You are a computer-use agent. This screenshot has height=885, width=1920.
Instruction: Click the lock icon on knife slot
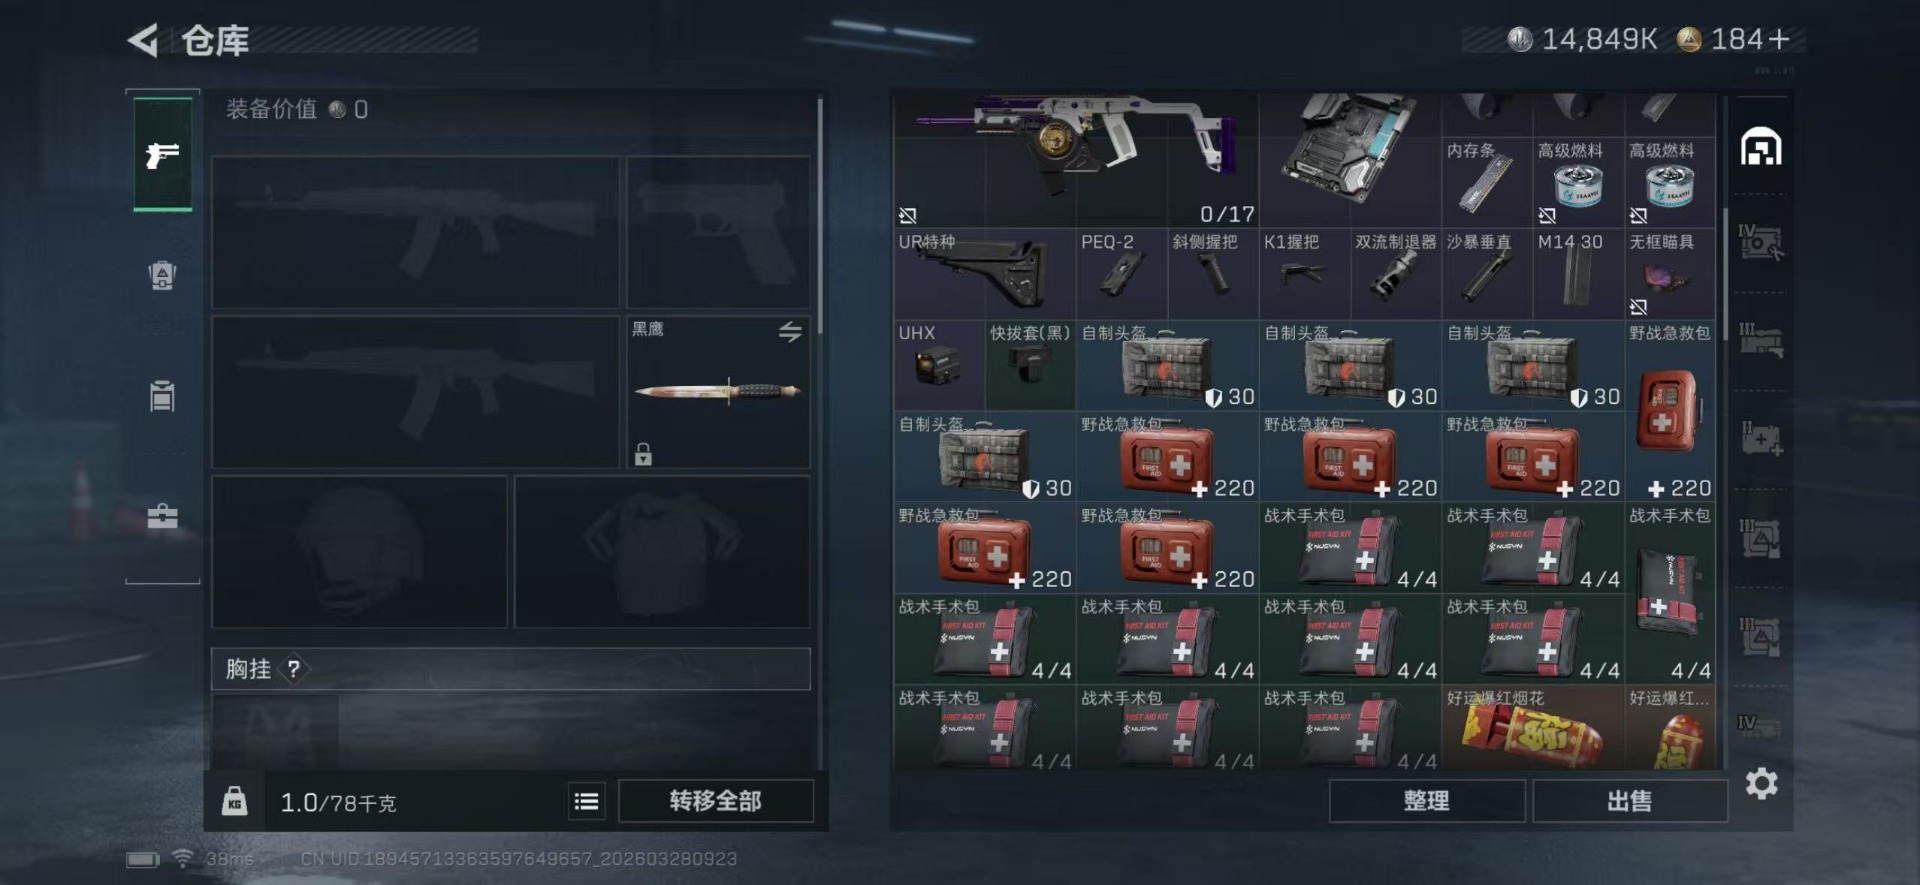coord(643,455)
